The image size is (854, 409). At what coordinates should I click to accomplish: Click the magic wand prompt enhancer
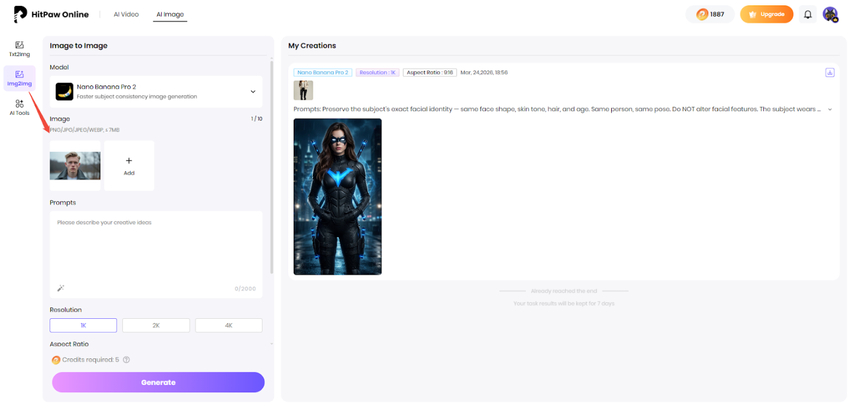coord(60,288)
